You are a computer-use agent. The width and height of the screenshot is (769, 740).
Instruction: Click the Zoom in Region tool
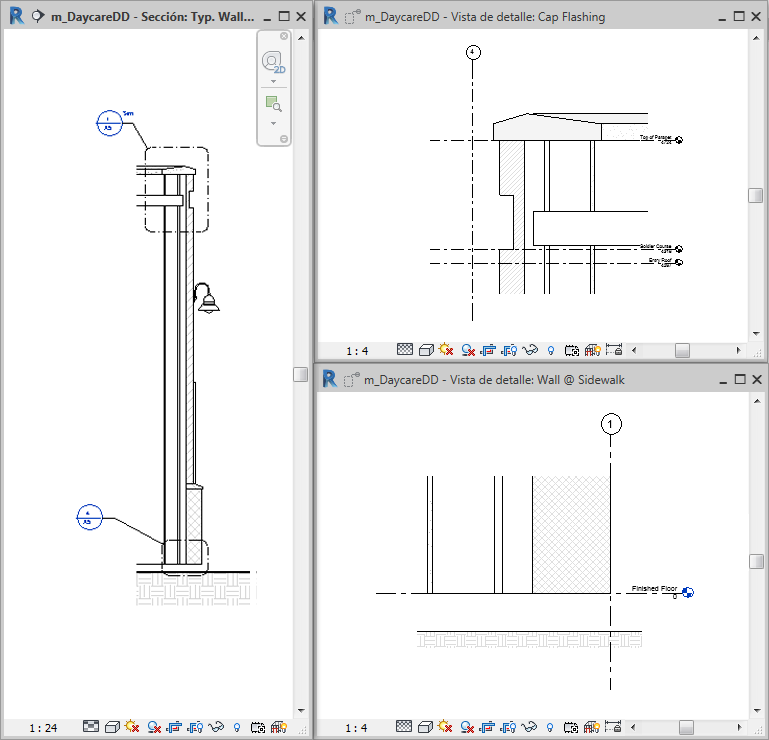click(x=273, y=103)
